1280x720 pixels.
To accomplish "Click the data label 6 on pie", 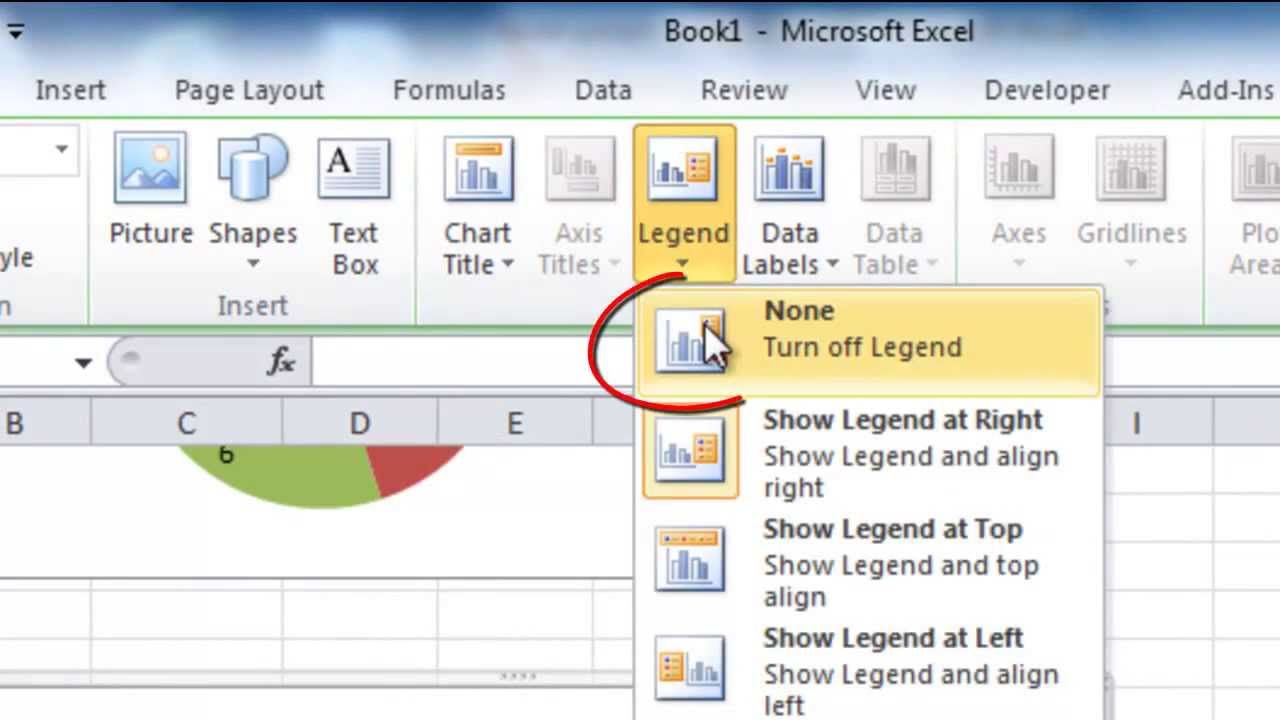I will click(x=226, y=455).
